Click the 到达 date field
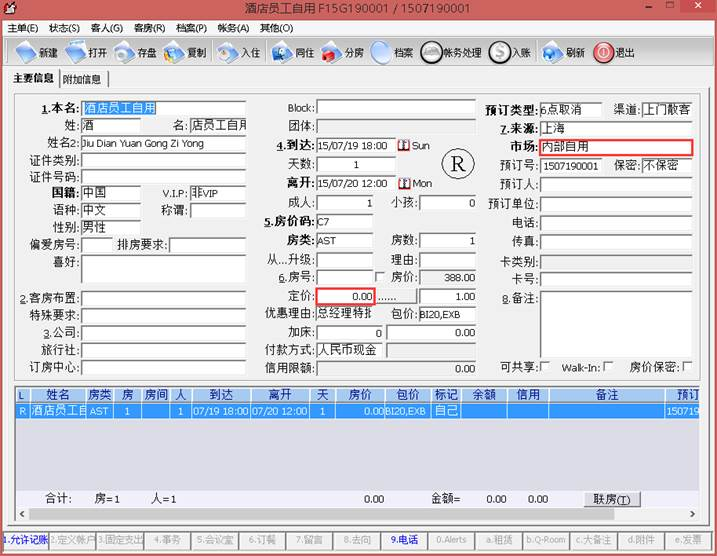The height and width of the screenshot is (556, 717). (356, 146)
